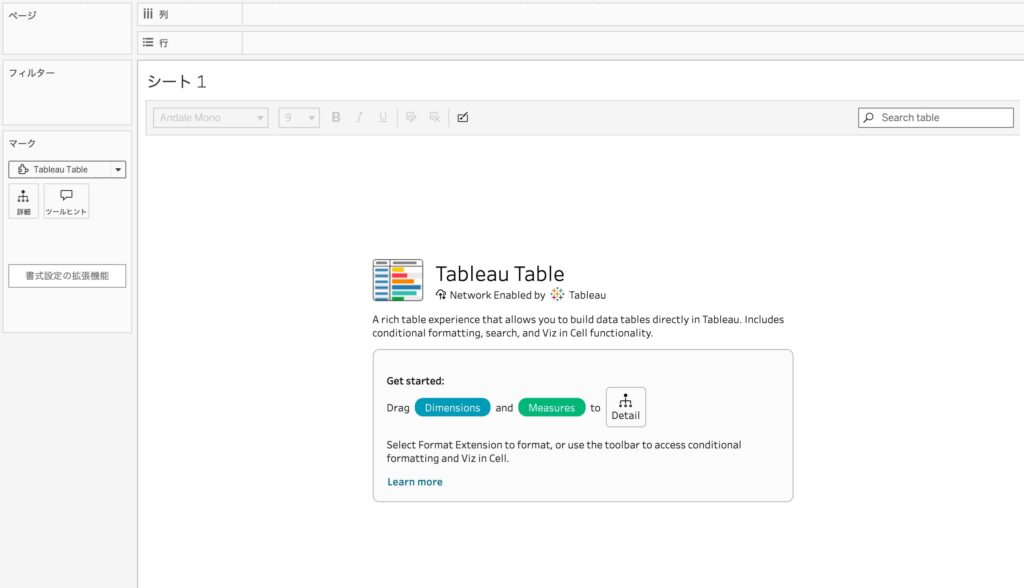Click the Tableau Table logo thumbnail
The width and height of the screenshot is (1024, 588).
tap(397, 281)
